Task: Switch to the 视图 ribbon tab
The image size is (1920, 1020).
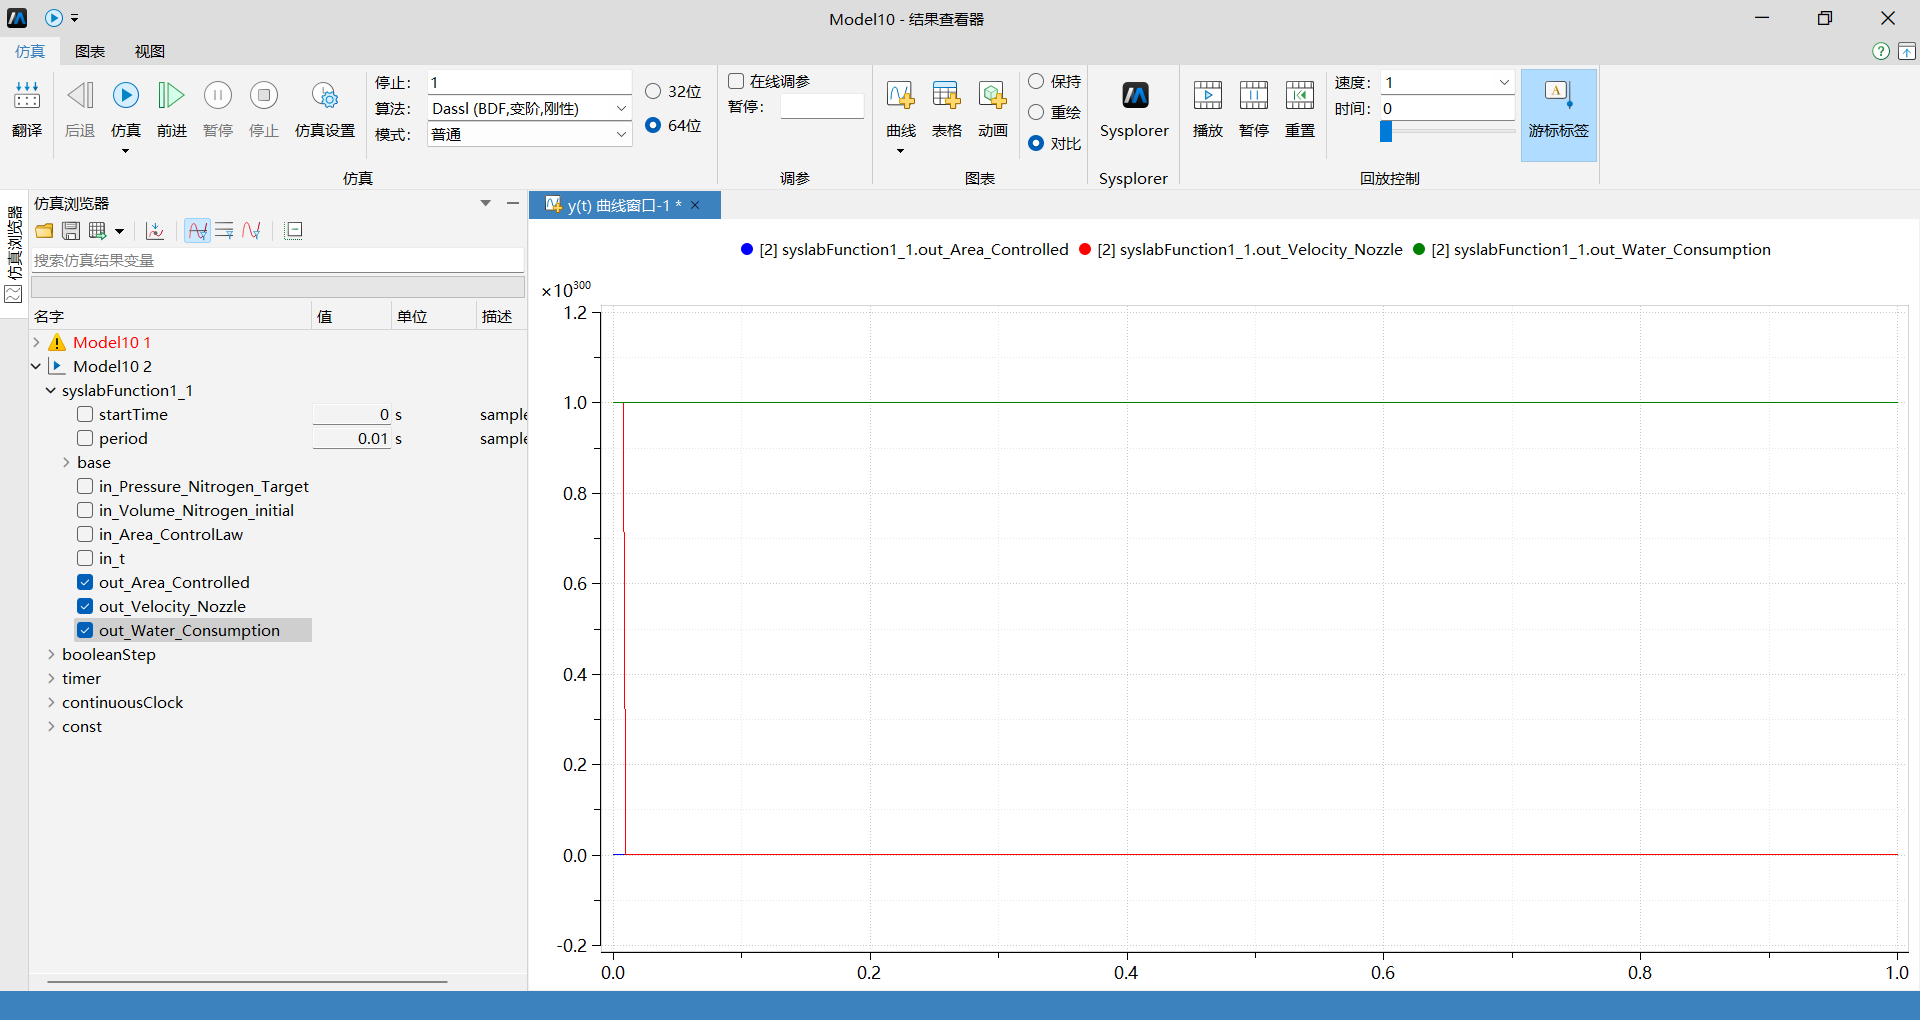Action: pyautogui.click(x=150, y=51)
